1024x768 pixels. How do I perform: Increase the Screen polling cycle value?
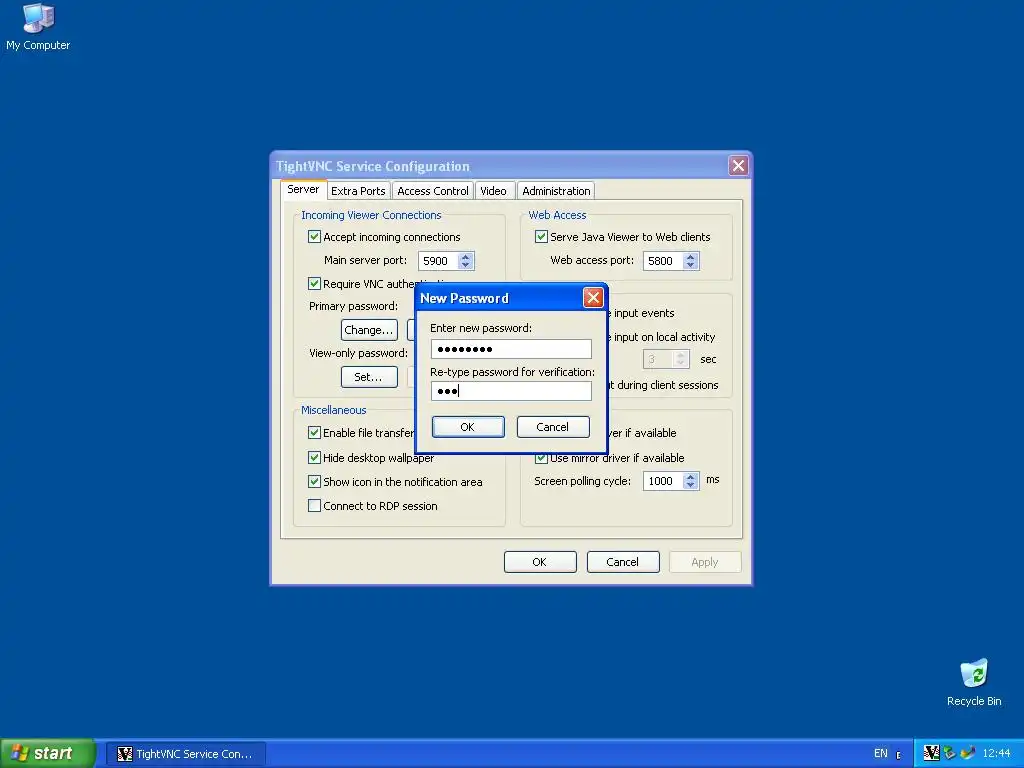(691, 477)
